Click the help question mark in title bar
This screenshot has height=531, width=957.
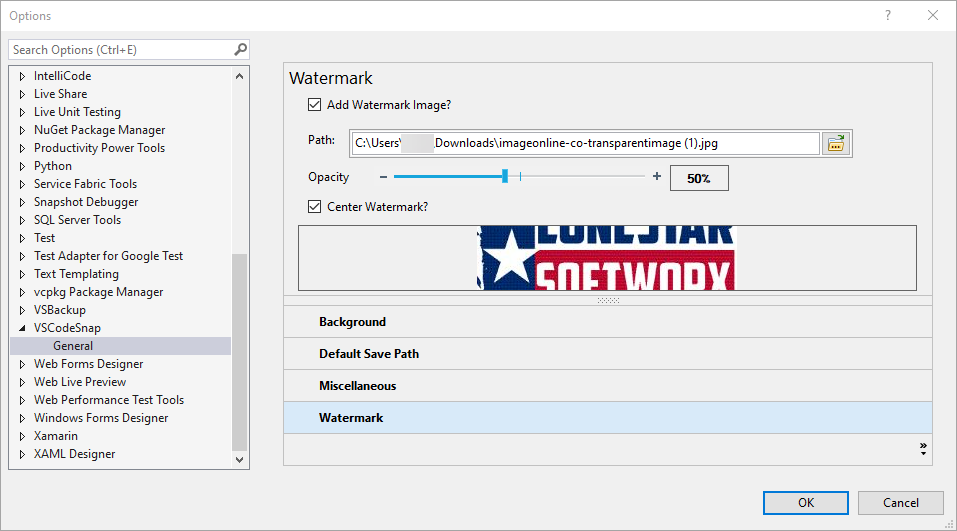click(x=888, y=15)
